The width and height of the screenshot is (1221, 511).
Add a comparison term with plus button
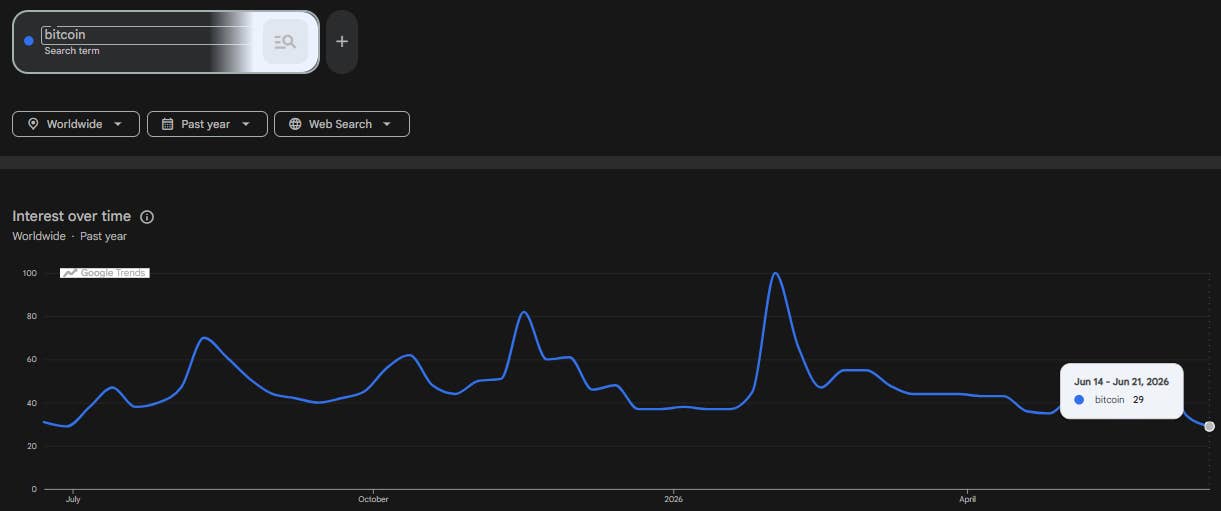(342, 42)
